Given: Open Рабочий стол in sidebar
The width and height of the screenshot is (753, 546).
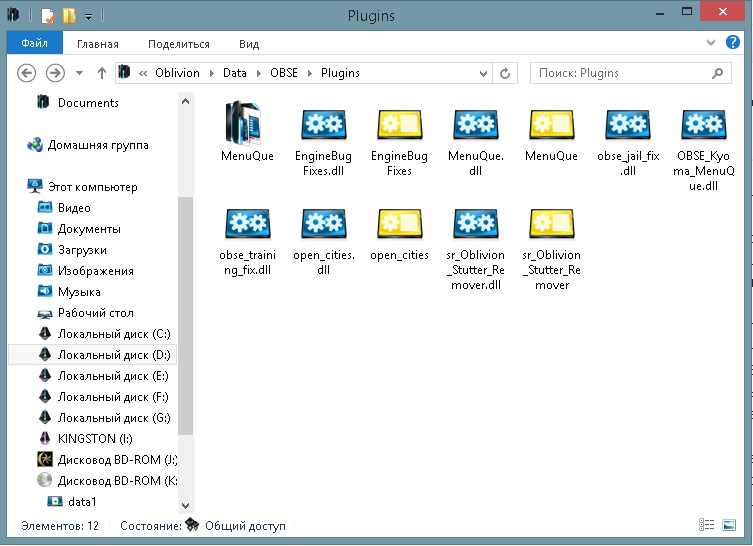Looking at the screenshot, I should pyautogui.click(x=96, y=313).
